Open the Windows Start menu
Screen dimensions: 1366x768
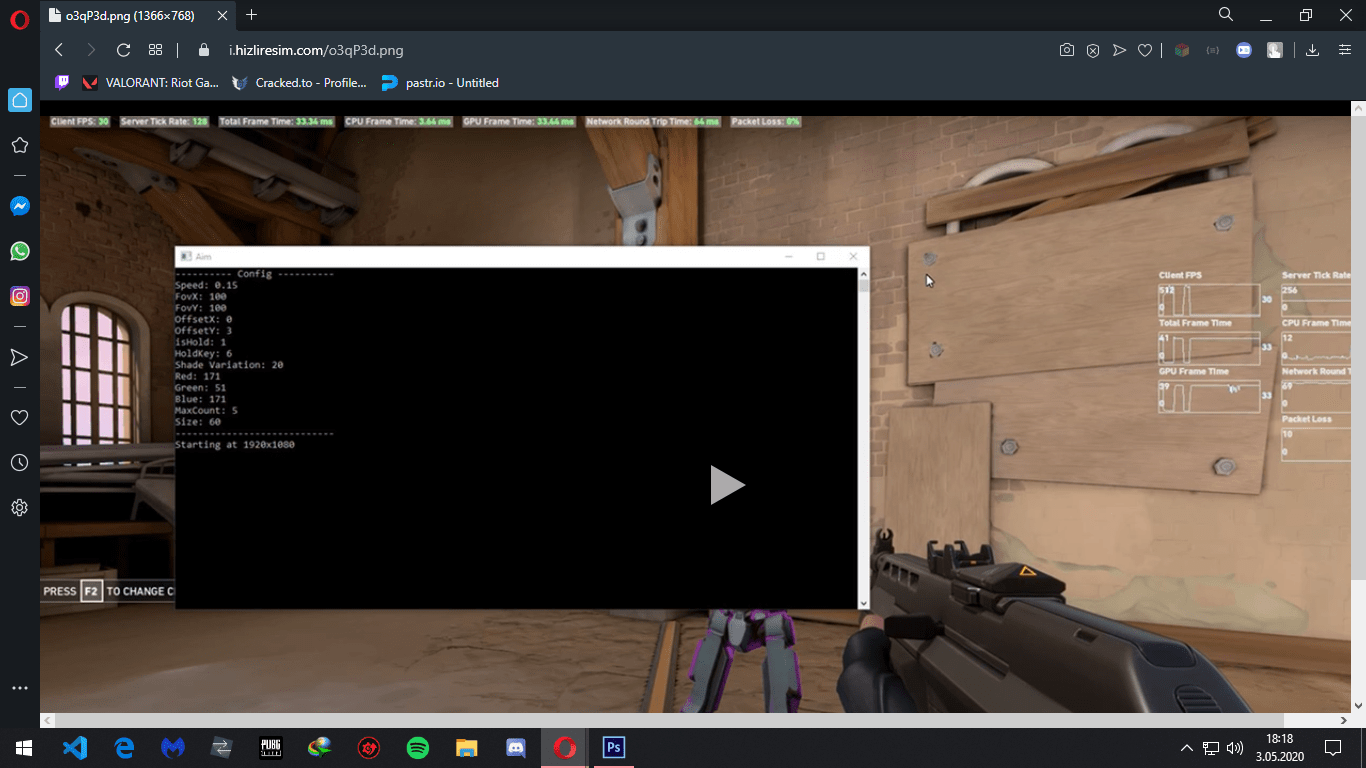click(24, 747)
